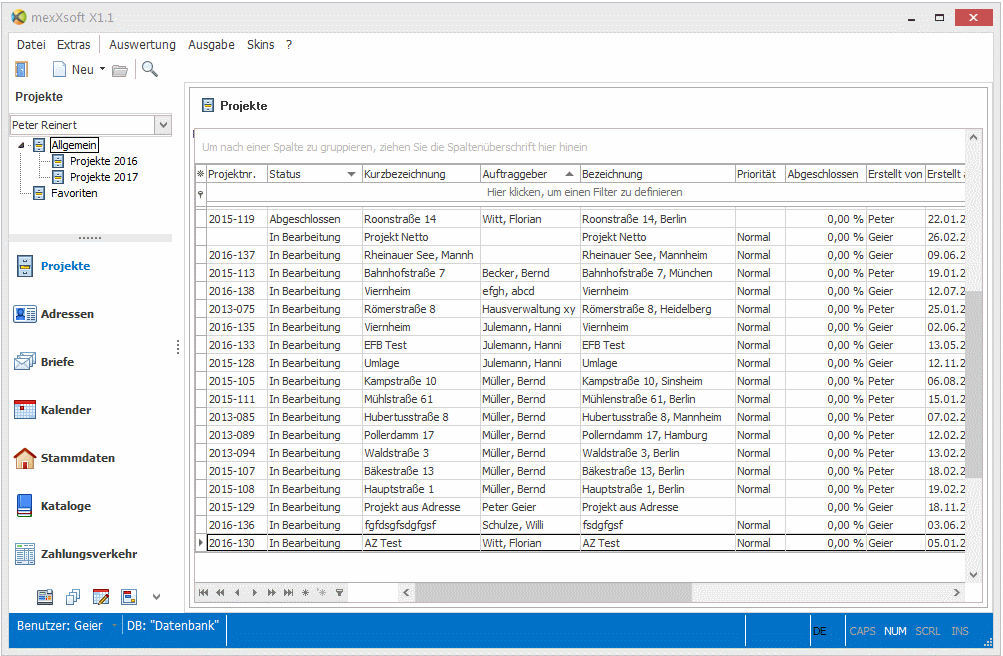Image resolution: width=1003 pixels, height=656 pixels.
Task: Open the Peter Reinert user dropdown
Action: [163, 125]
